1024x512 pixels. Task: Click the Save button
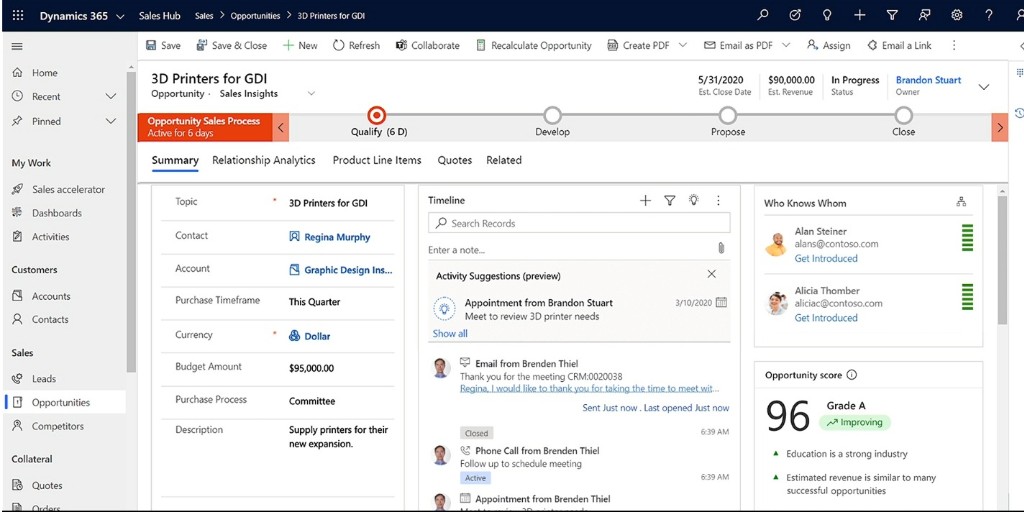(163, 46)
